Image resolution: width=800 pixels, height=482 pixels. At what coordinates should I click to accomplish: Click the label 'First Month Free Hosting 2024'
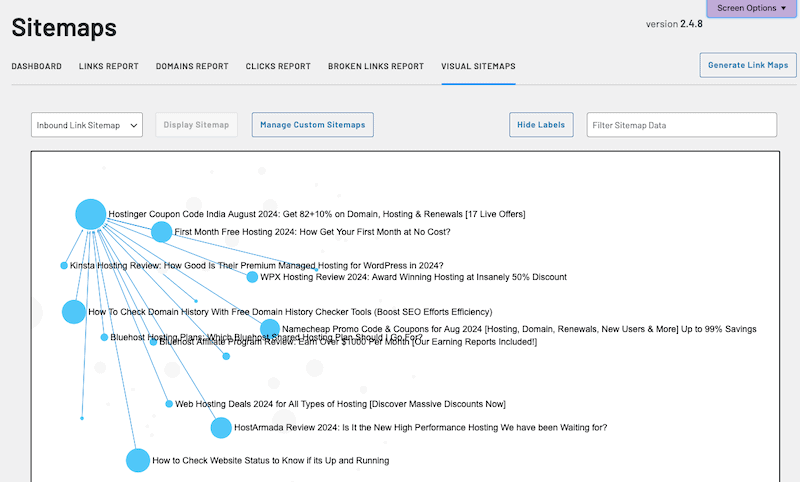coord(312,232)
